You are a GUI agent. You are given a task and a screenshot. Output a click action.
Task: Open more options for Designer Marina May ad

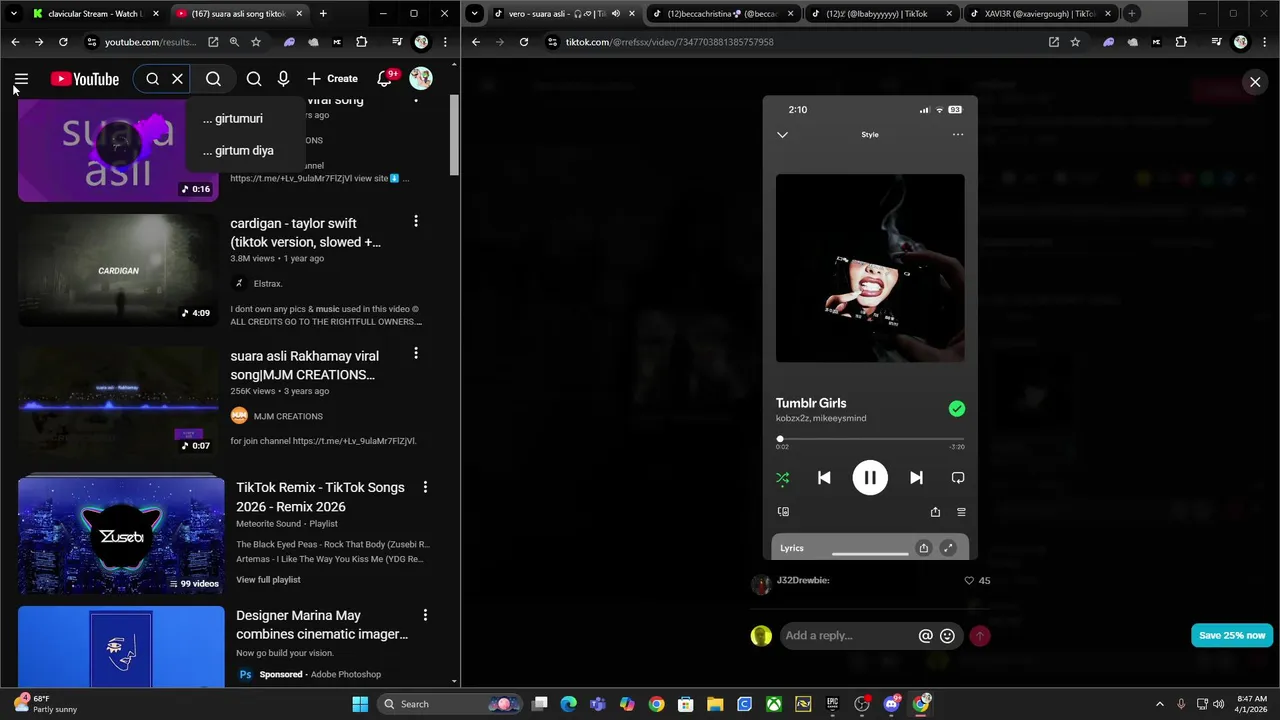click(x=425, y=615)
